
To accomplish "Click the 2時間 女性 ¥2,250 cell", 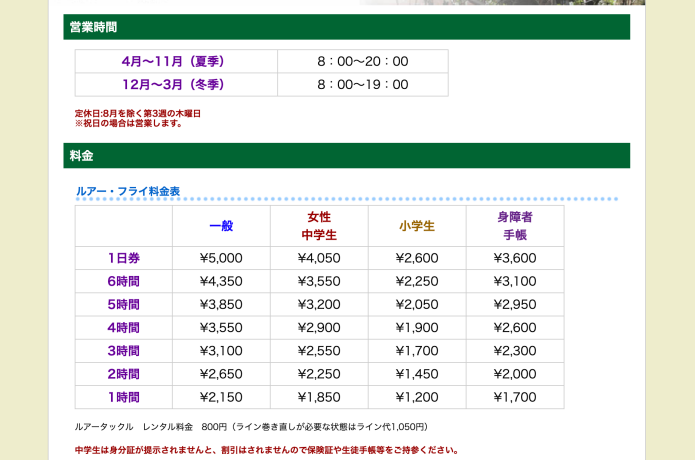I will 319,374.
